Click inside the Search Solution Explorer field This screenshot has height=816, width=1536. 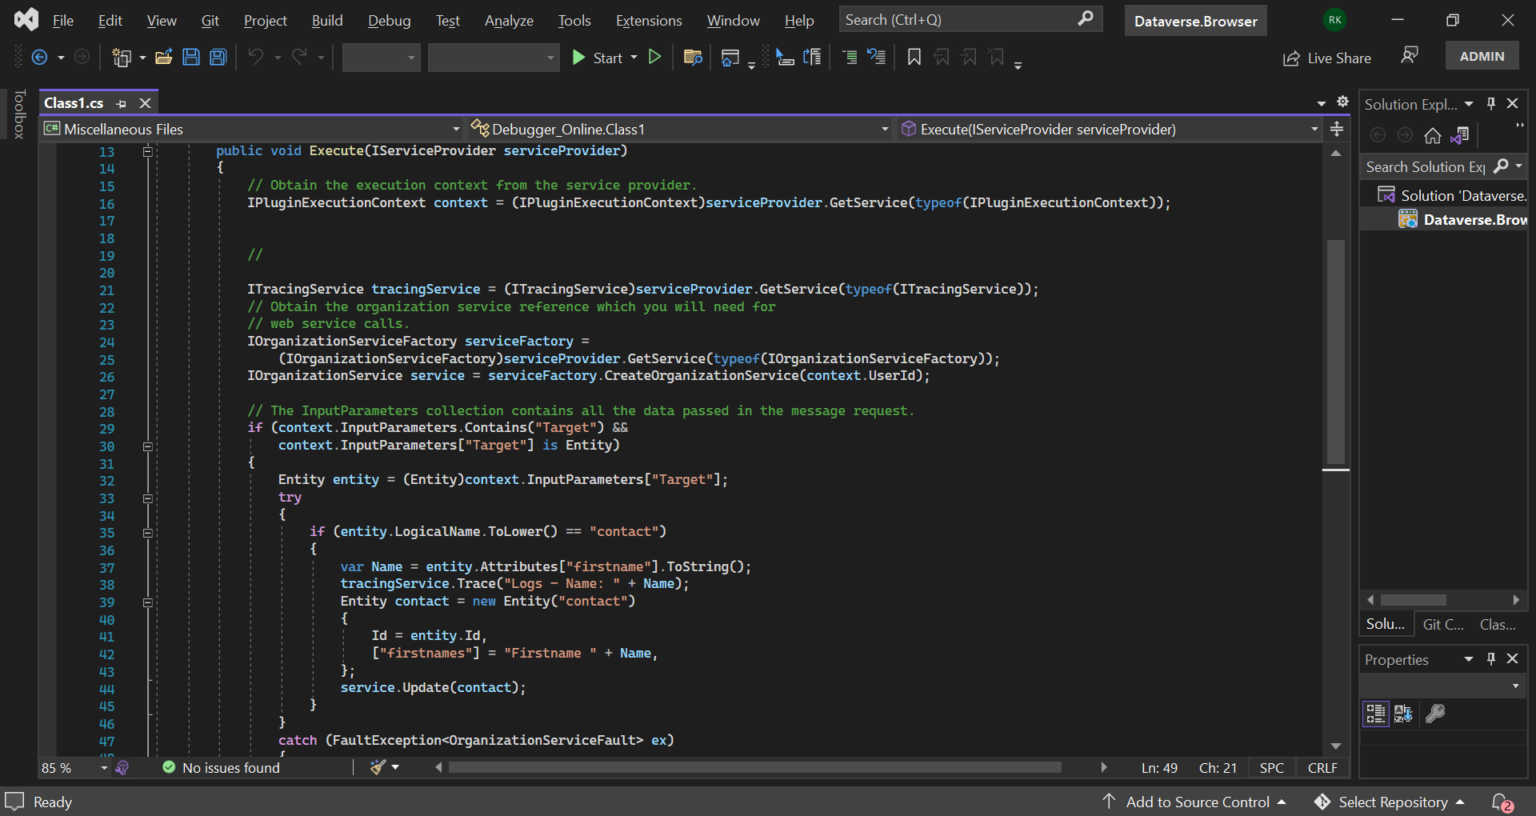1425,166
